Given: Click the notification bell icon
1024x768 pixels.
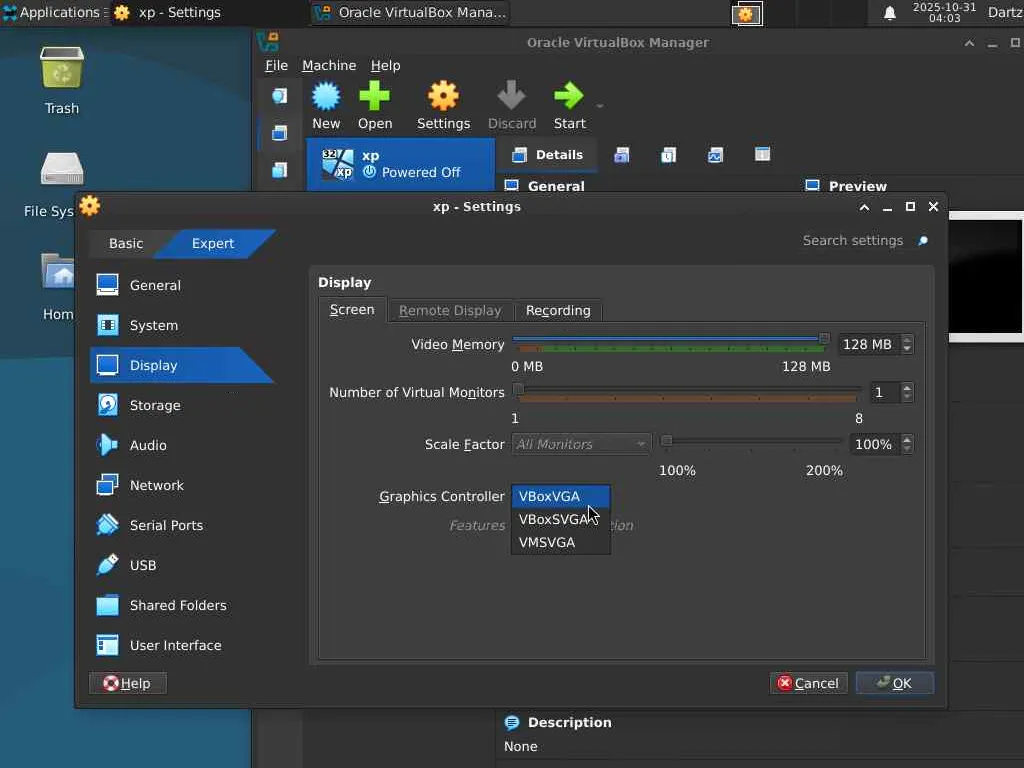Looking at the screenshot, I should click(x=889, y=13).
